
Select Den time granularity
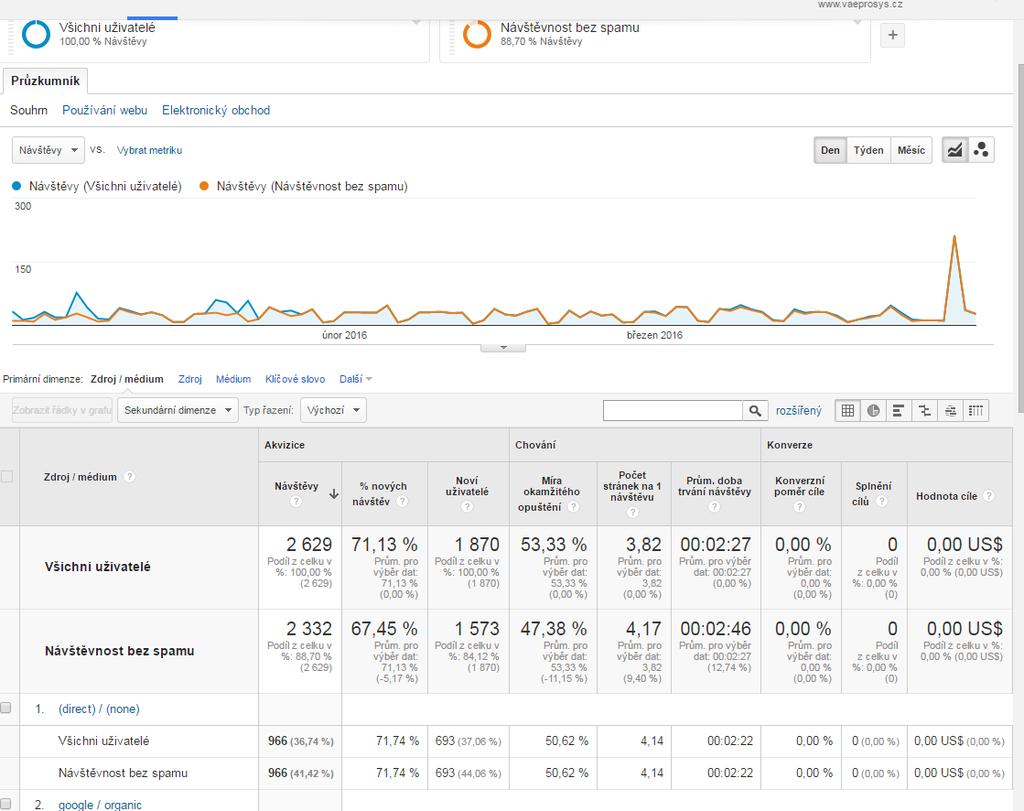(x=830, y=150)
